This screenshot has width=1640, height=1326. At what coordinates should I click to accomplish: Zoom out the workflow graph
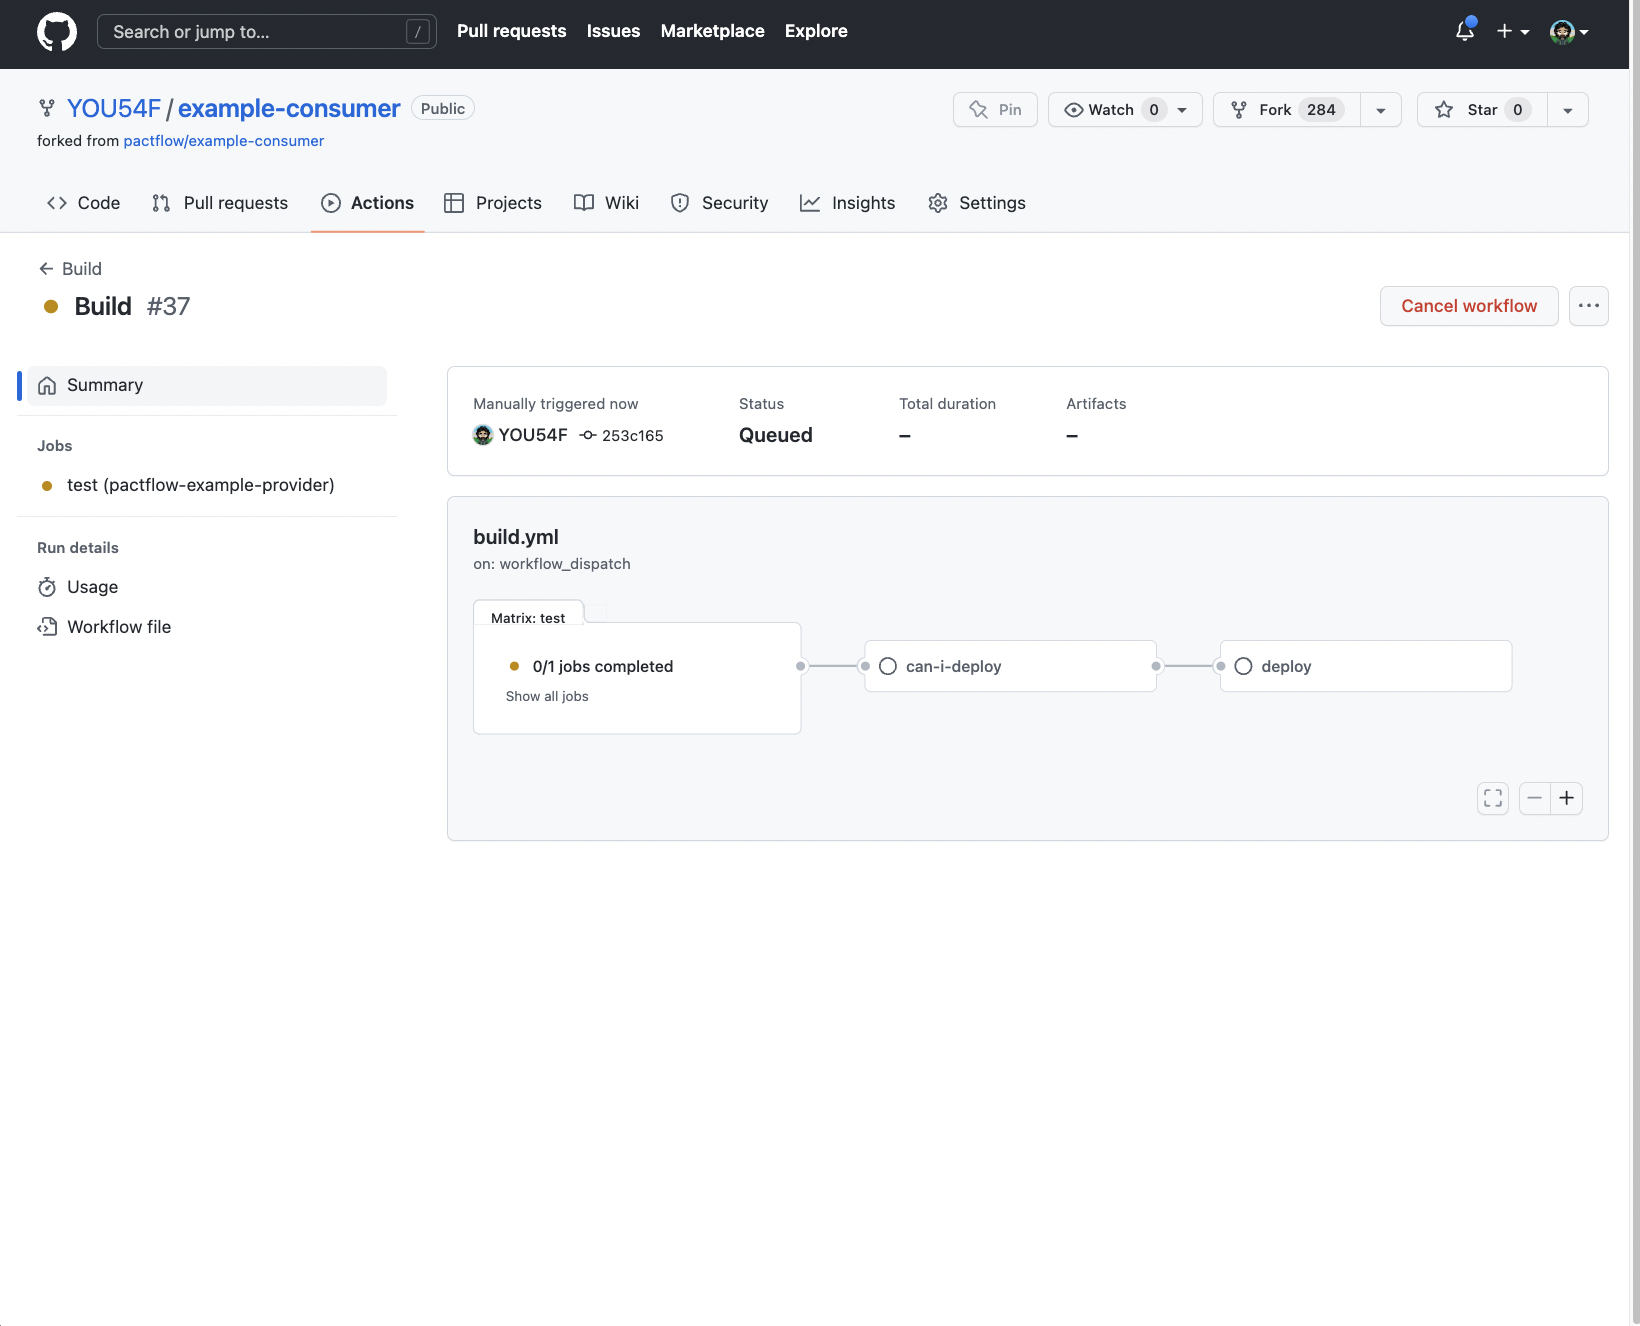point(1534,798)
